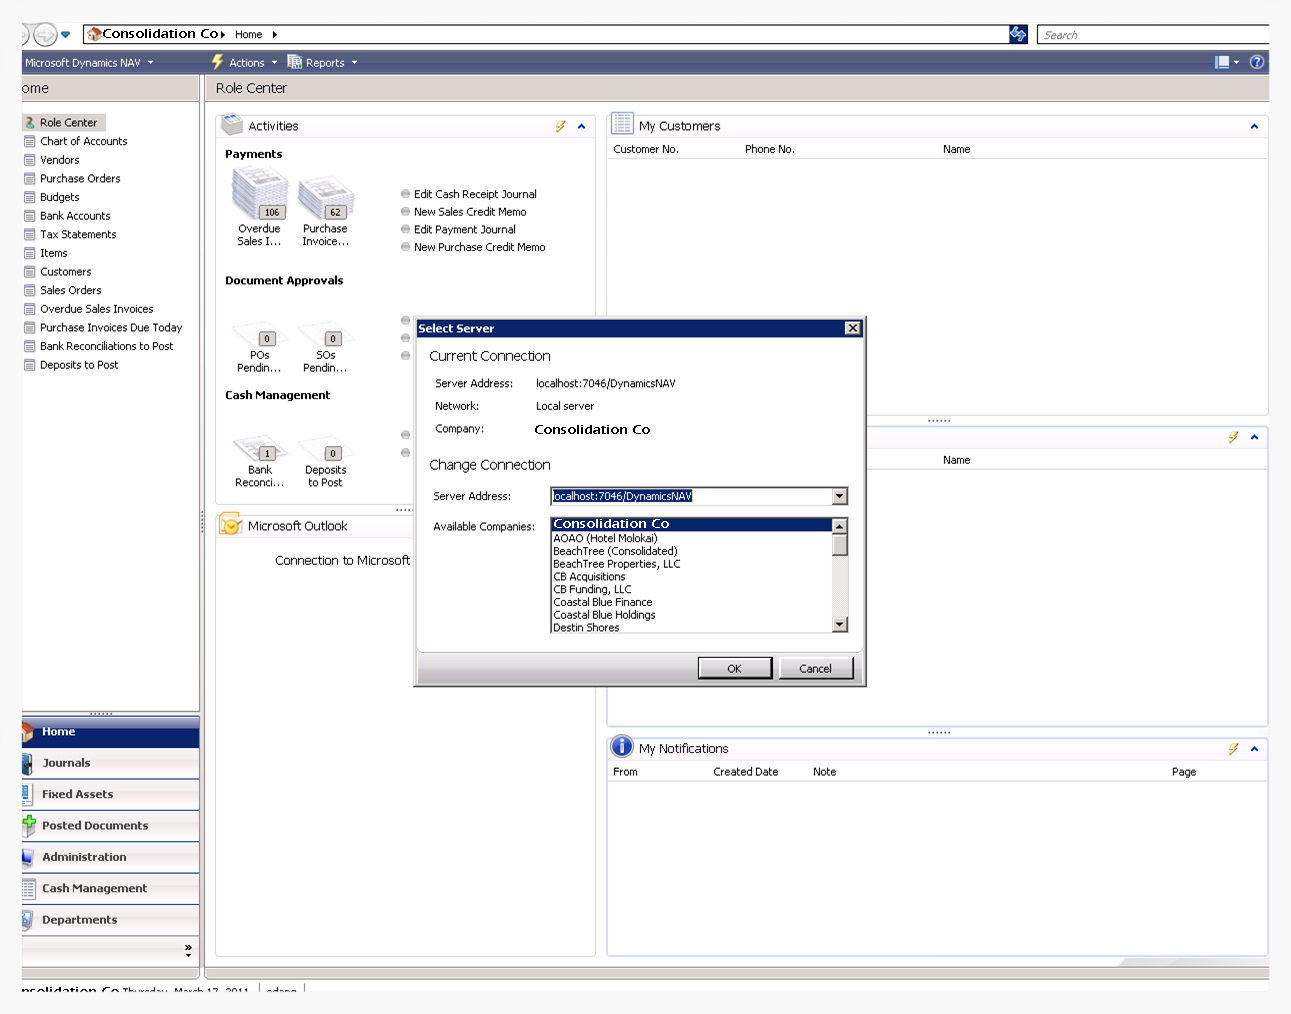Select CB Acquisitions company
Image resolution: width=1291 pixels, height=1014 pixels.
coord(692,577)
